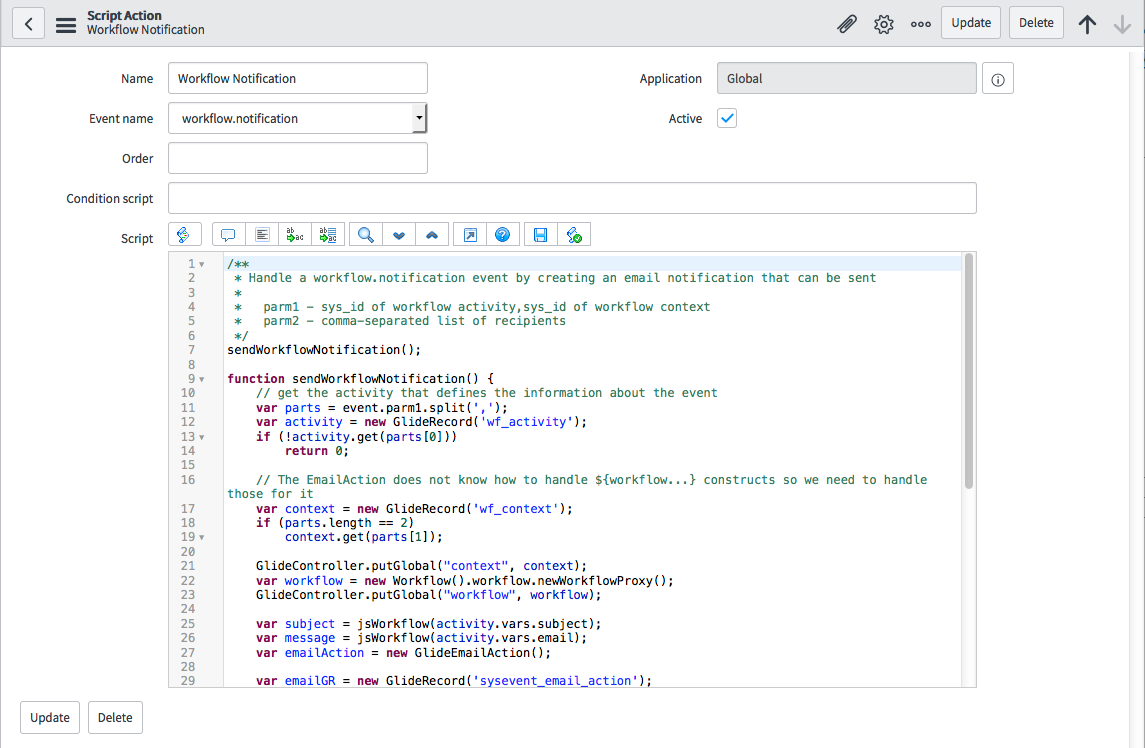Click into the Order field

(x=298, y=158)
